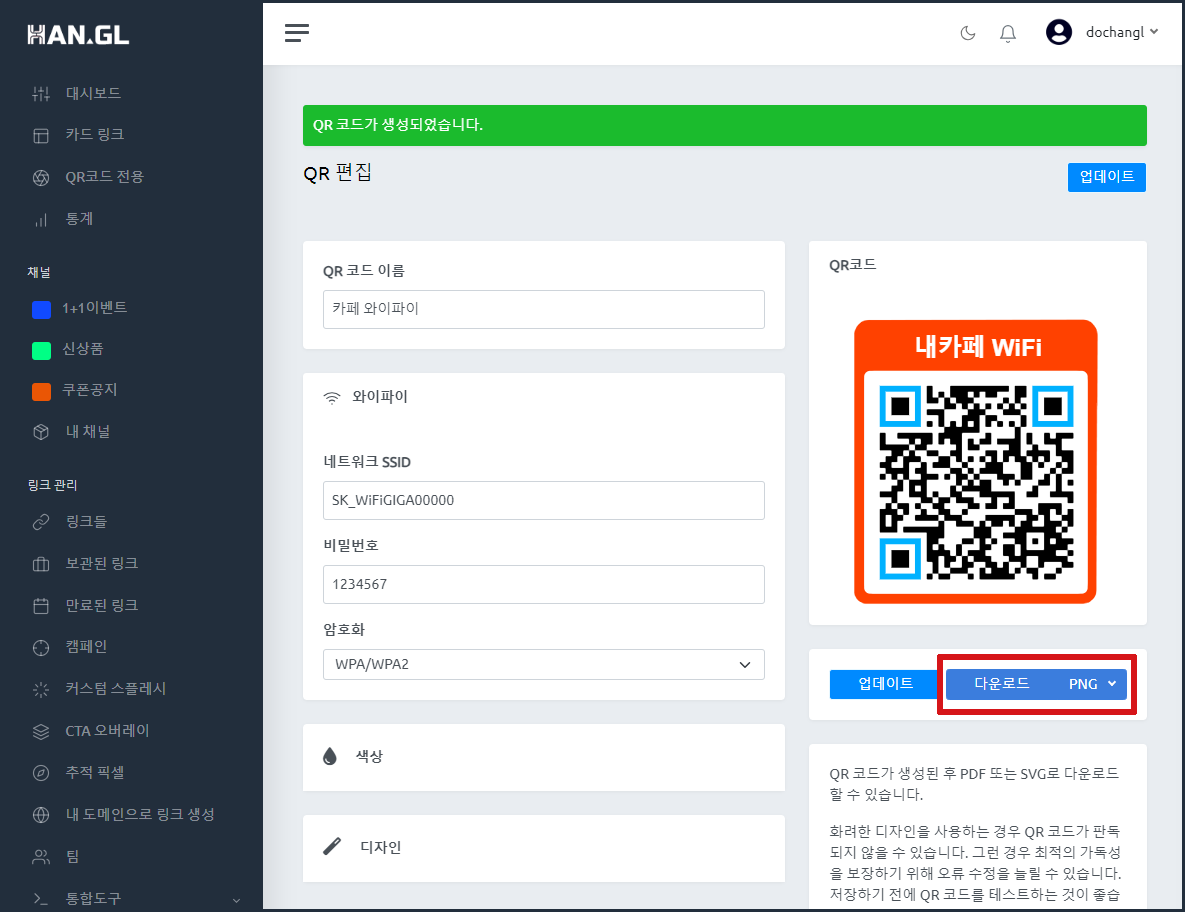This screenshot has width=1185, height=912.
Task: Click the 다운로드 button
Action: click(x=1001, y=684)
